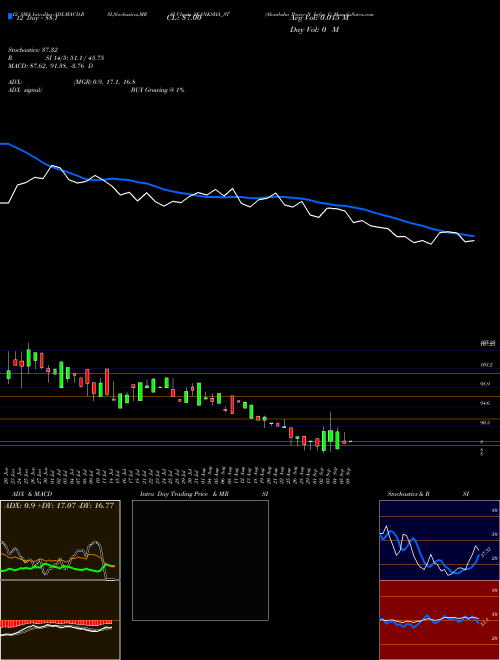Click the 'MACD: 87.62, 91.38, -3.76 D' line
The width and height of the screenshot is (500, 660).
51,66
